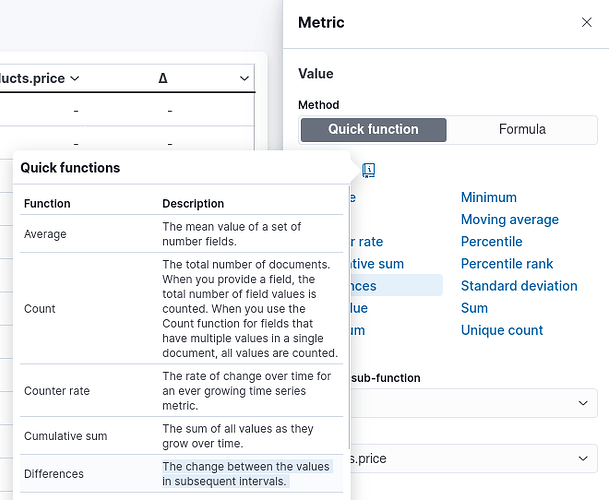This screenshot has height=500, width=609.
Task: Select the Minimum function
Action: [488, 198]
